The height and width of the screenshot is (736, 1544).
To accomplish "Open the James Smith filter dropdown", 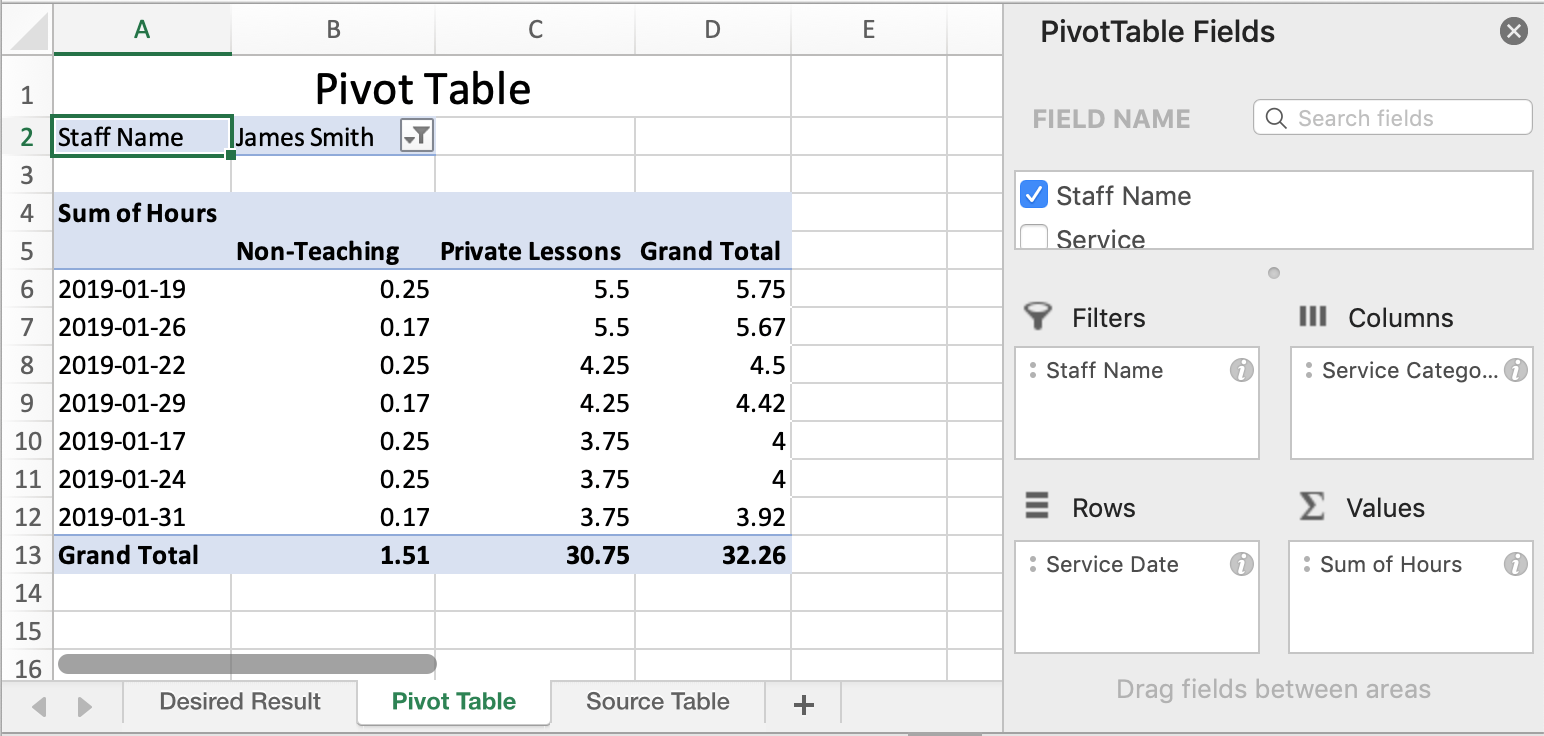I will pyautogui.click(x=416, y=137).
